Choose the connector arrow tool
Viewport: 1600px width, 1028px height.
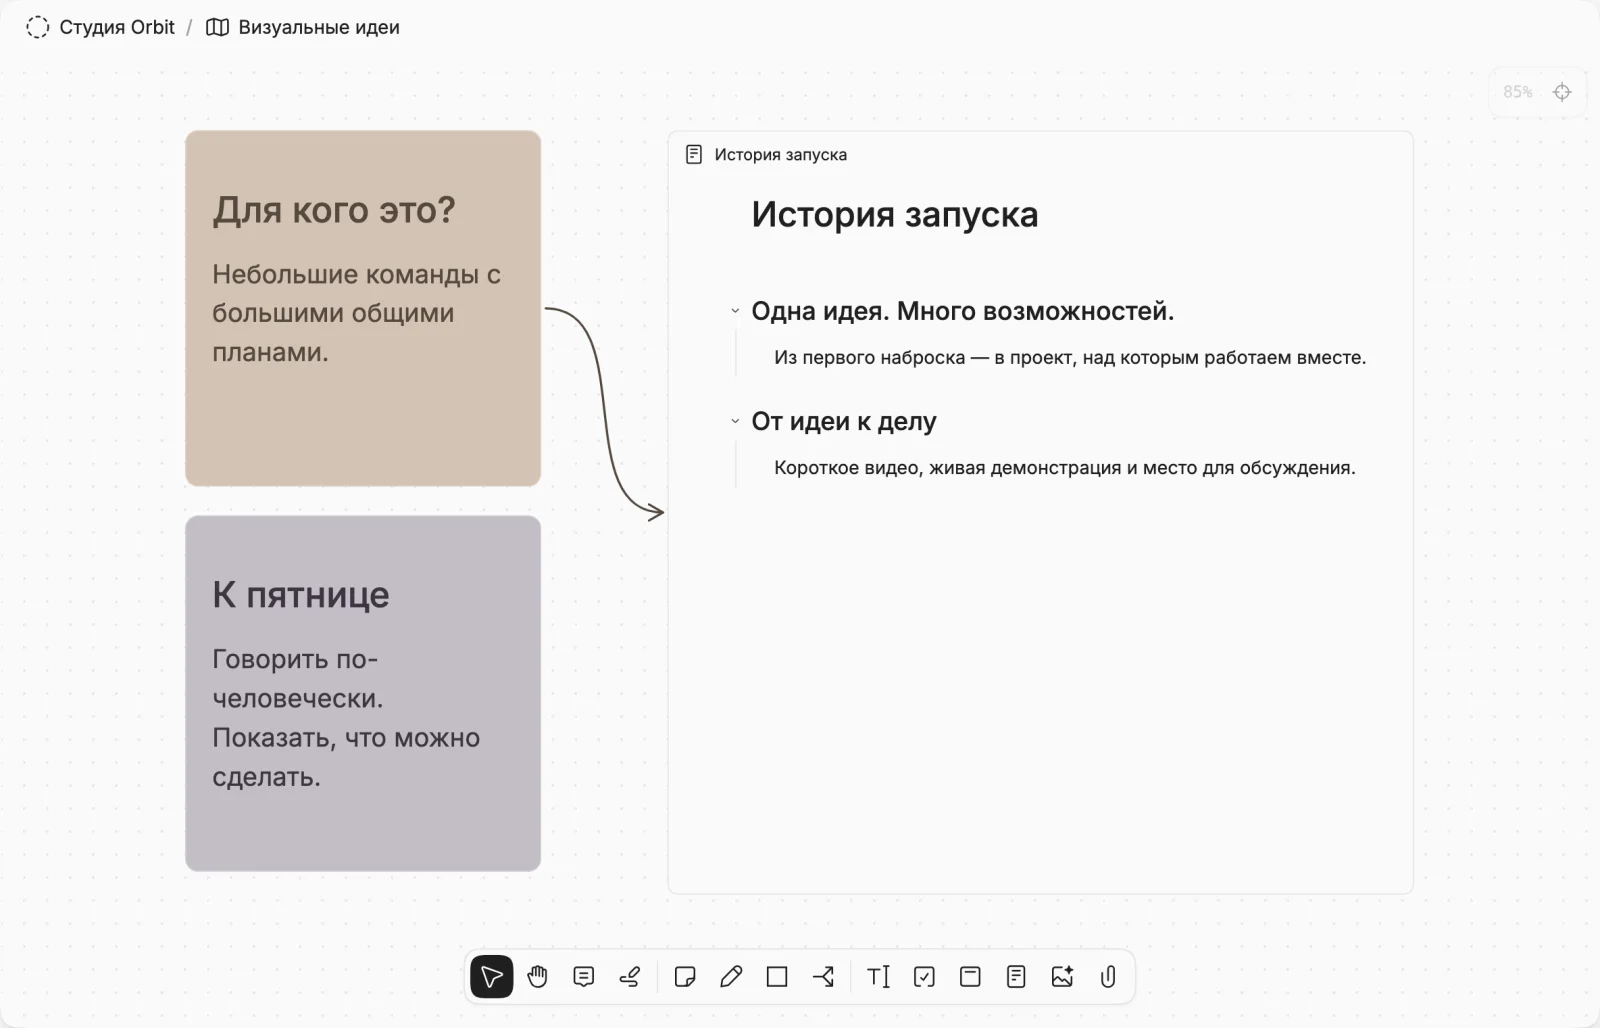click(x=823, y=977)
